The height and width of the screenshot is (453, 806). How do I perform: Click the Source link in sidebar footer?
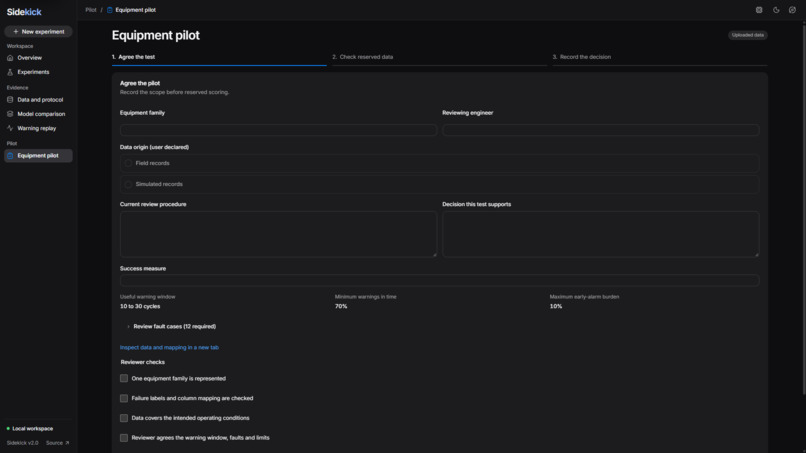pos(57,443)
